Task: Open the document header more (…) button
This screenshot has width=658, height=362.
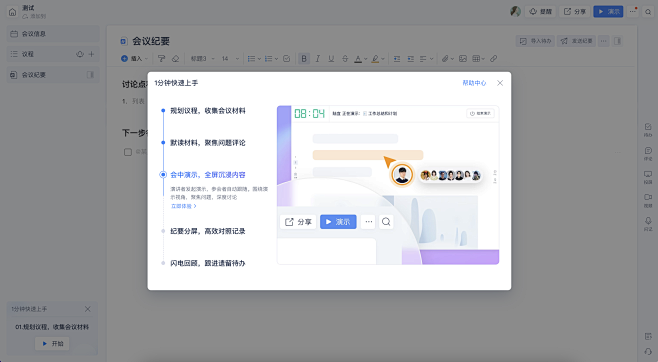Action: tap(603, 41)
